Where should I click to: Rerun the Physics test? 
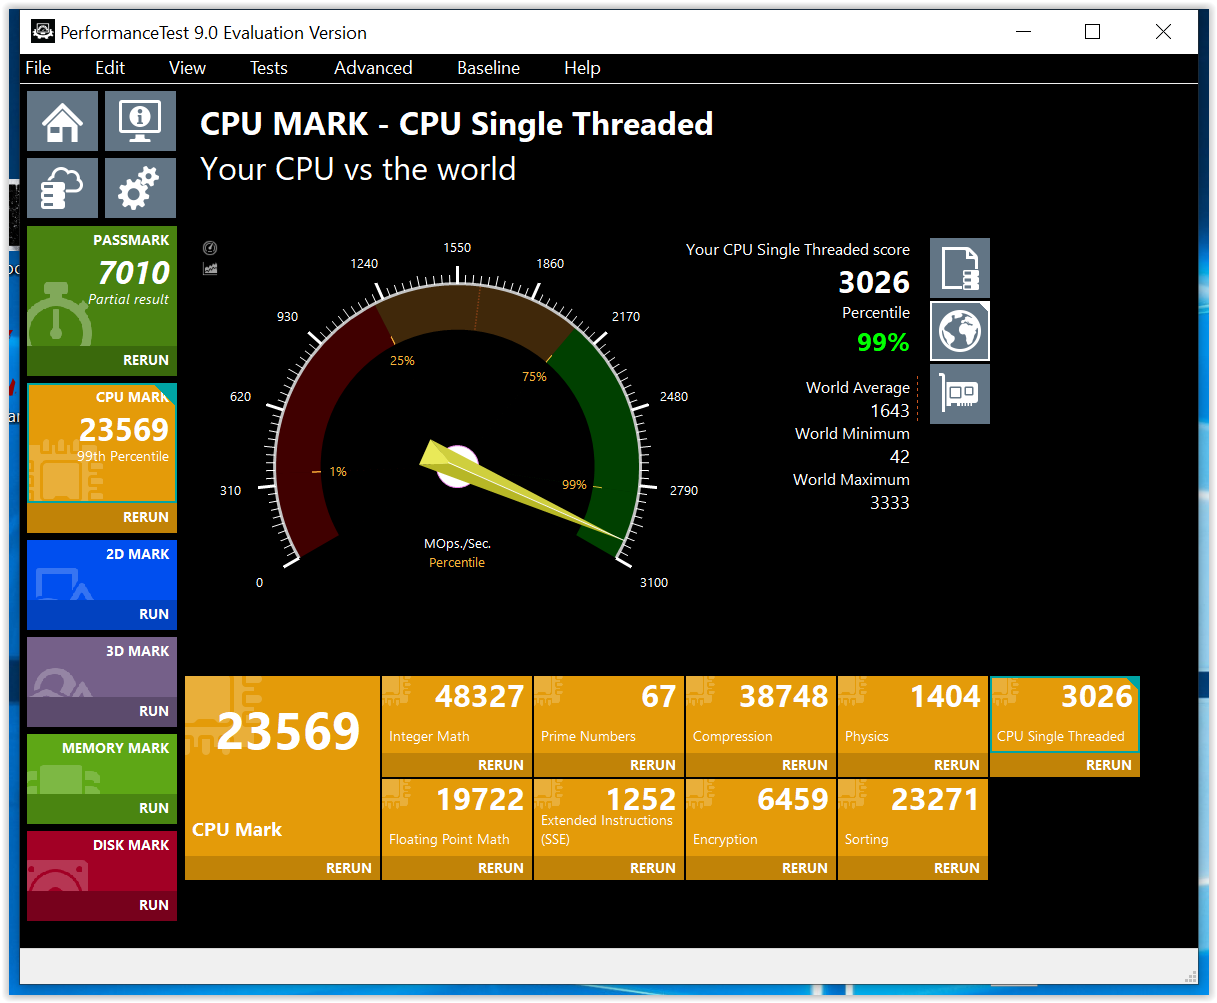913,765
